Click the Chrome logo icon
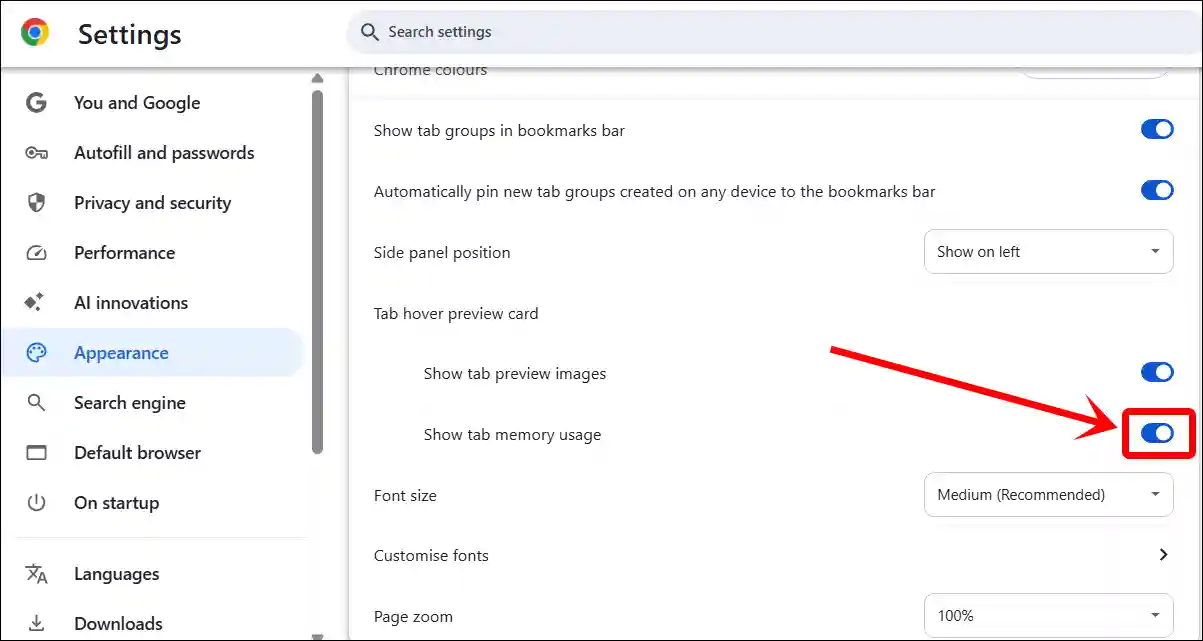 tap(35, 33)
